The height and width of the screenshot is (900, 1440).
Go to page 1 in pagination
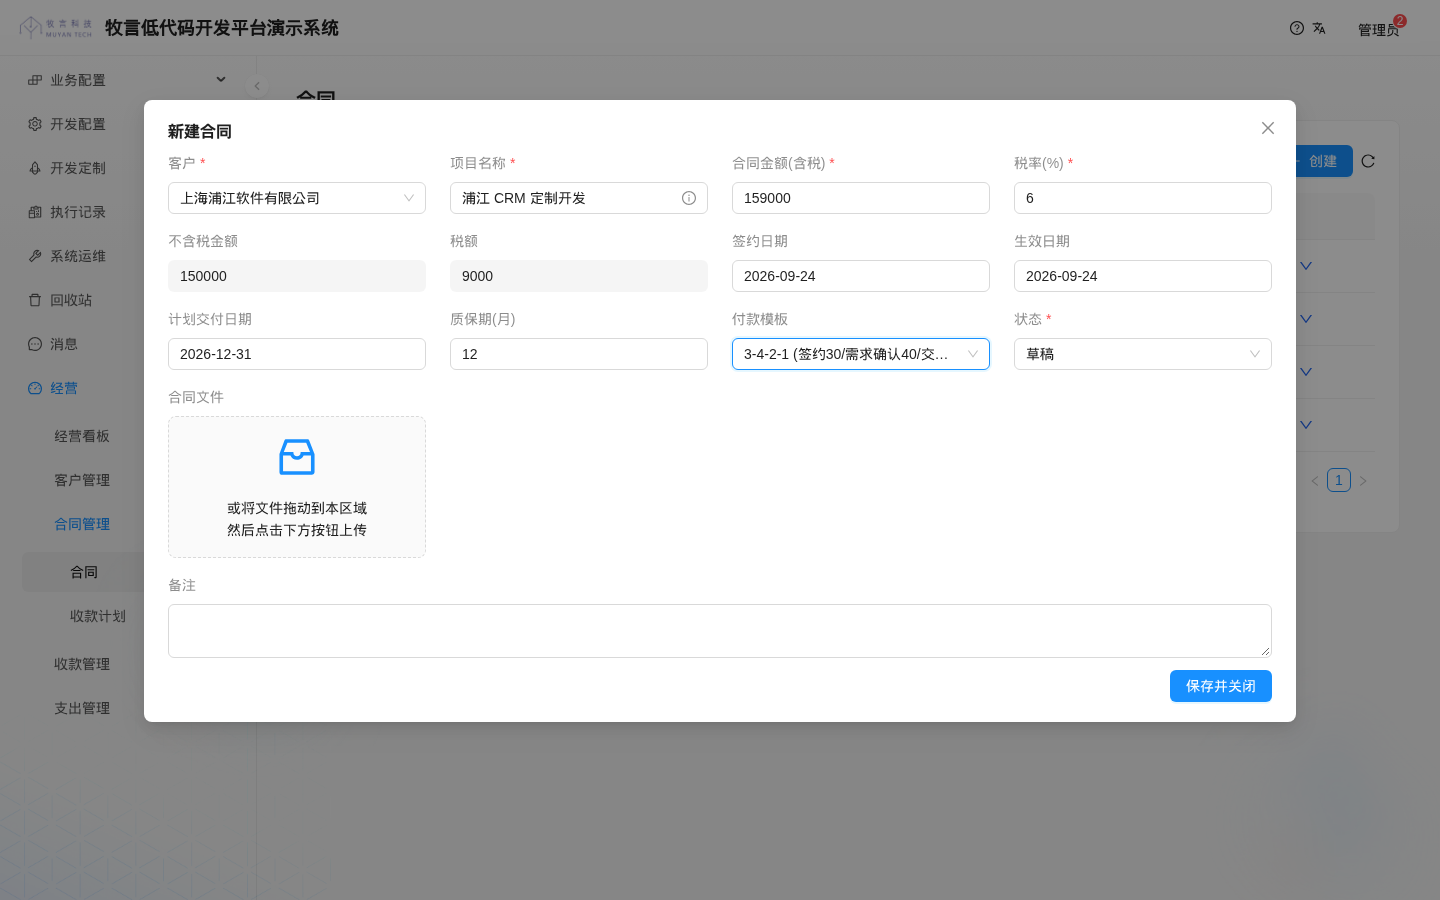1339,480
